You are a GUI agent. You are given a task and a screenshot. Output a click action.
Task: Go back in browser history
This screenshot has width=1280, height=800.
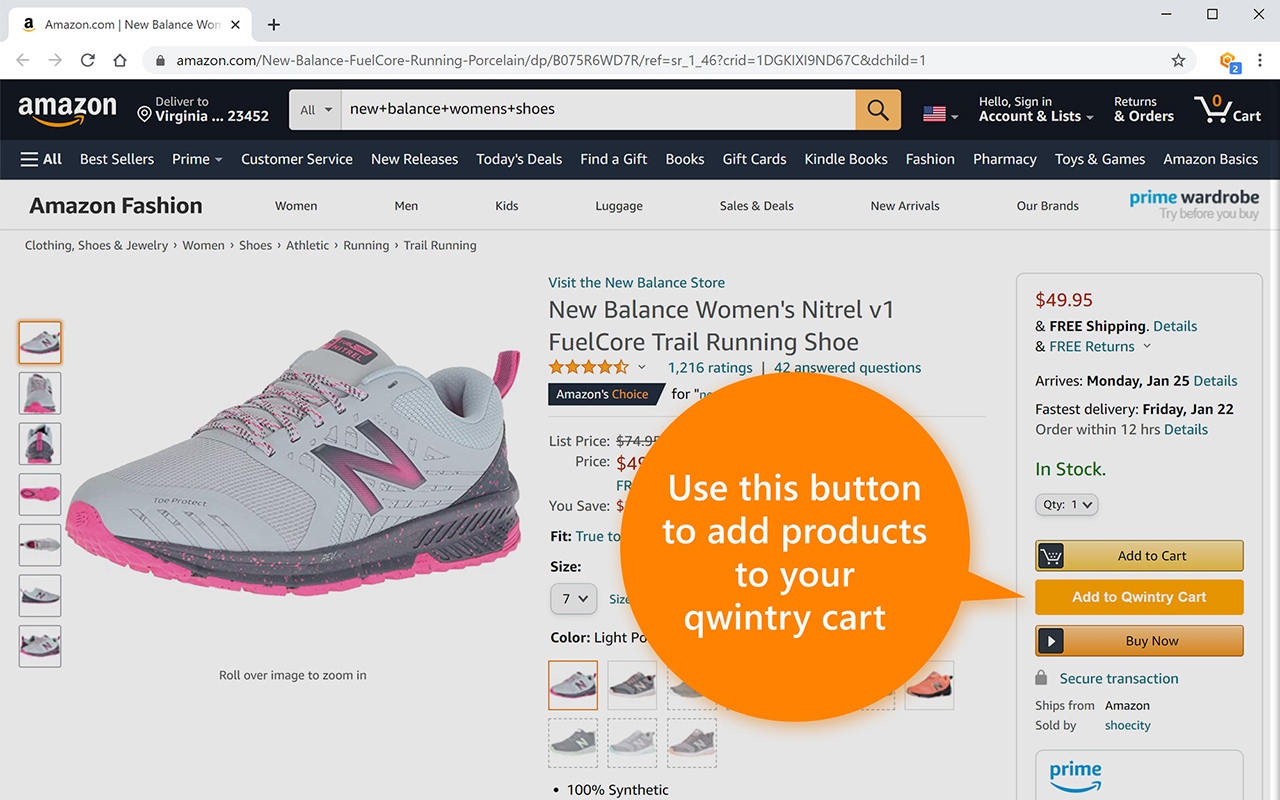(x=23, y=60)
